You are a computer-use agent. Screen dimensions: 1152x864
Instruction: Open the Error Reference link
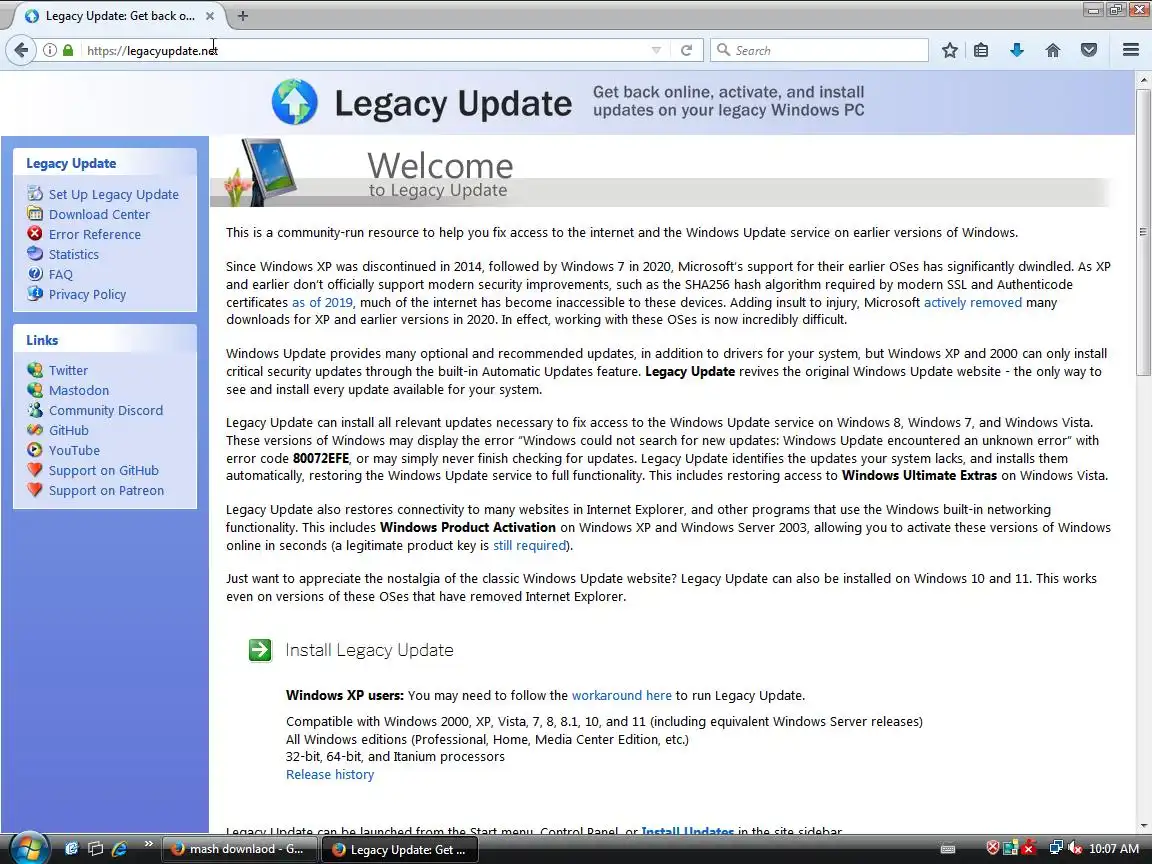95,234
